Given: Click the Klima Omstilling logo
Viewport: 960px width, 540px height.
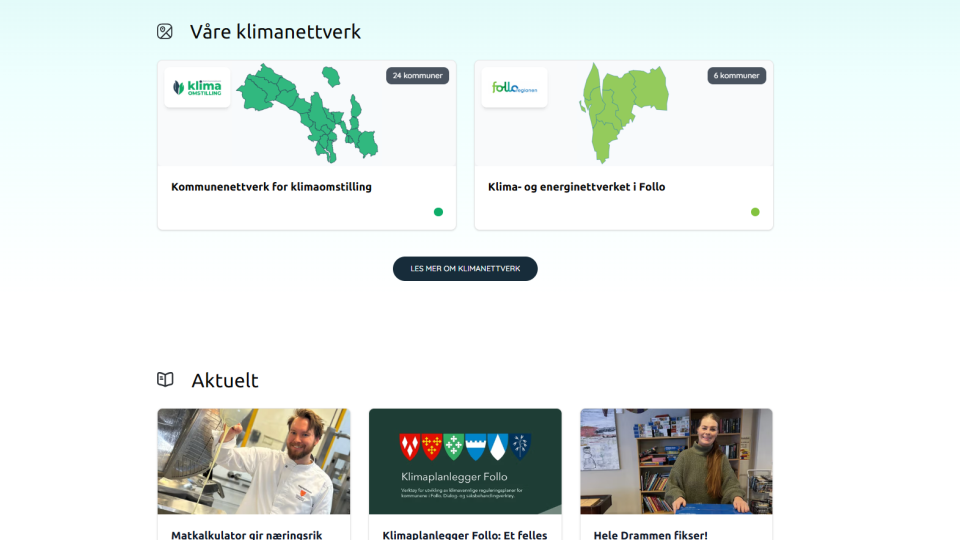Looking at the screenshot, I should (x=197, y=88).
